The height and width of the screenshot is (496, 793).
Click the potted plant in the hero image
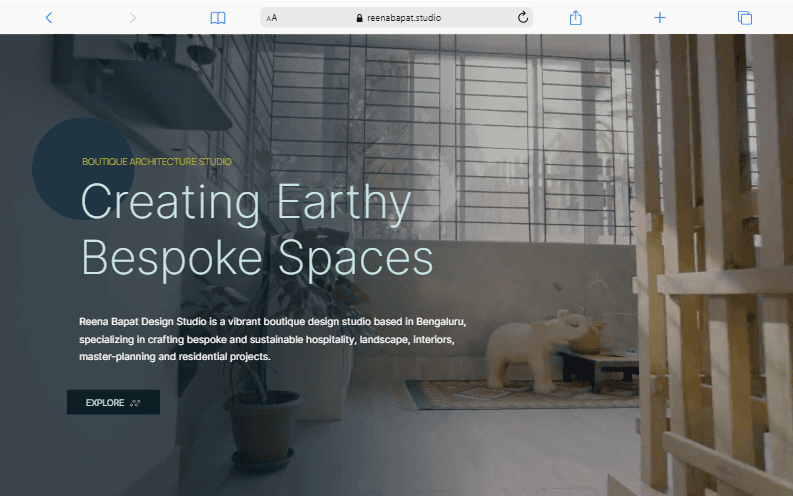(268, 349)
